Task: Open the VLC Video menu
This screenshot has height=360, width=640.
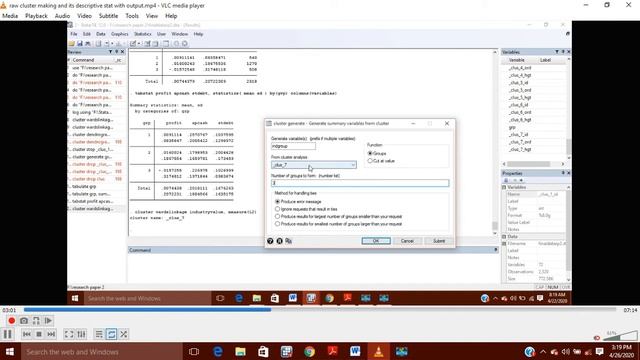Action: tap(84, 16)
